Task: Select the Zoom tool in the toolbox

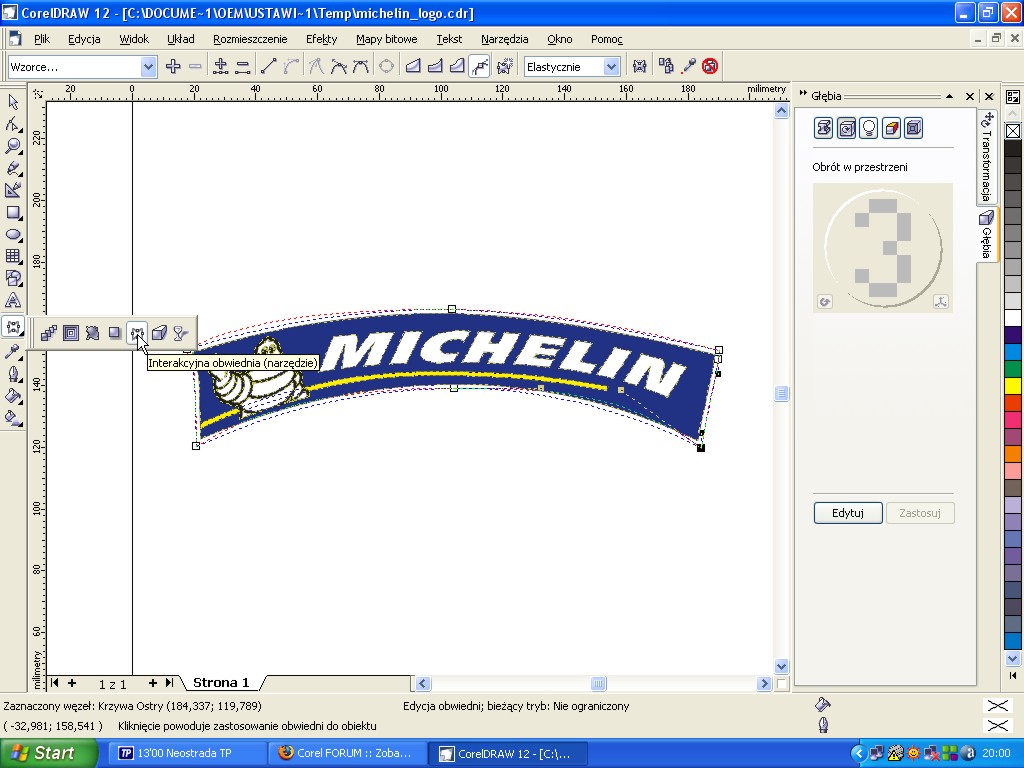Action: tap(13, 146)
